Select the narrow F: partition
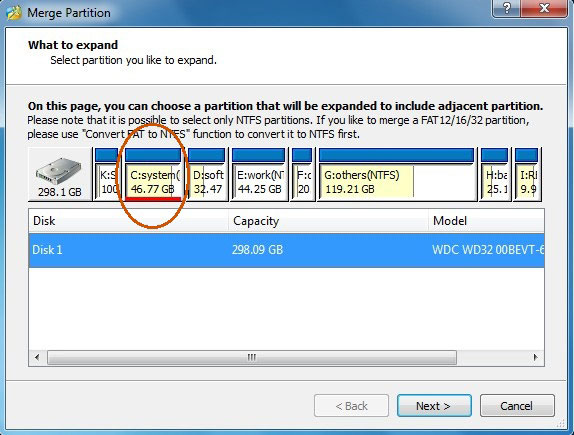574x435 pixels. [302, 174]
